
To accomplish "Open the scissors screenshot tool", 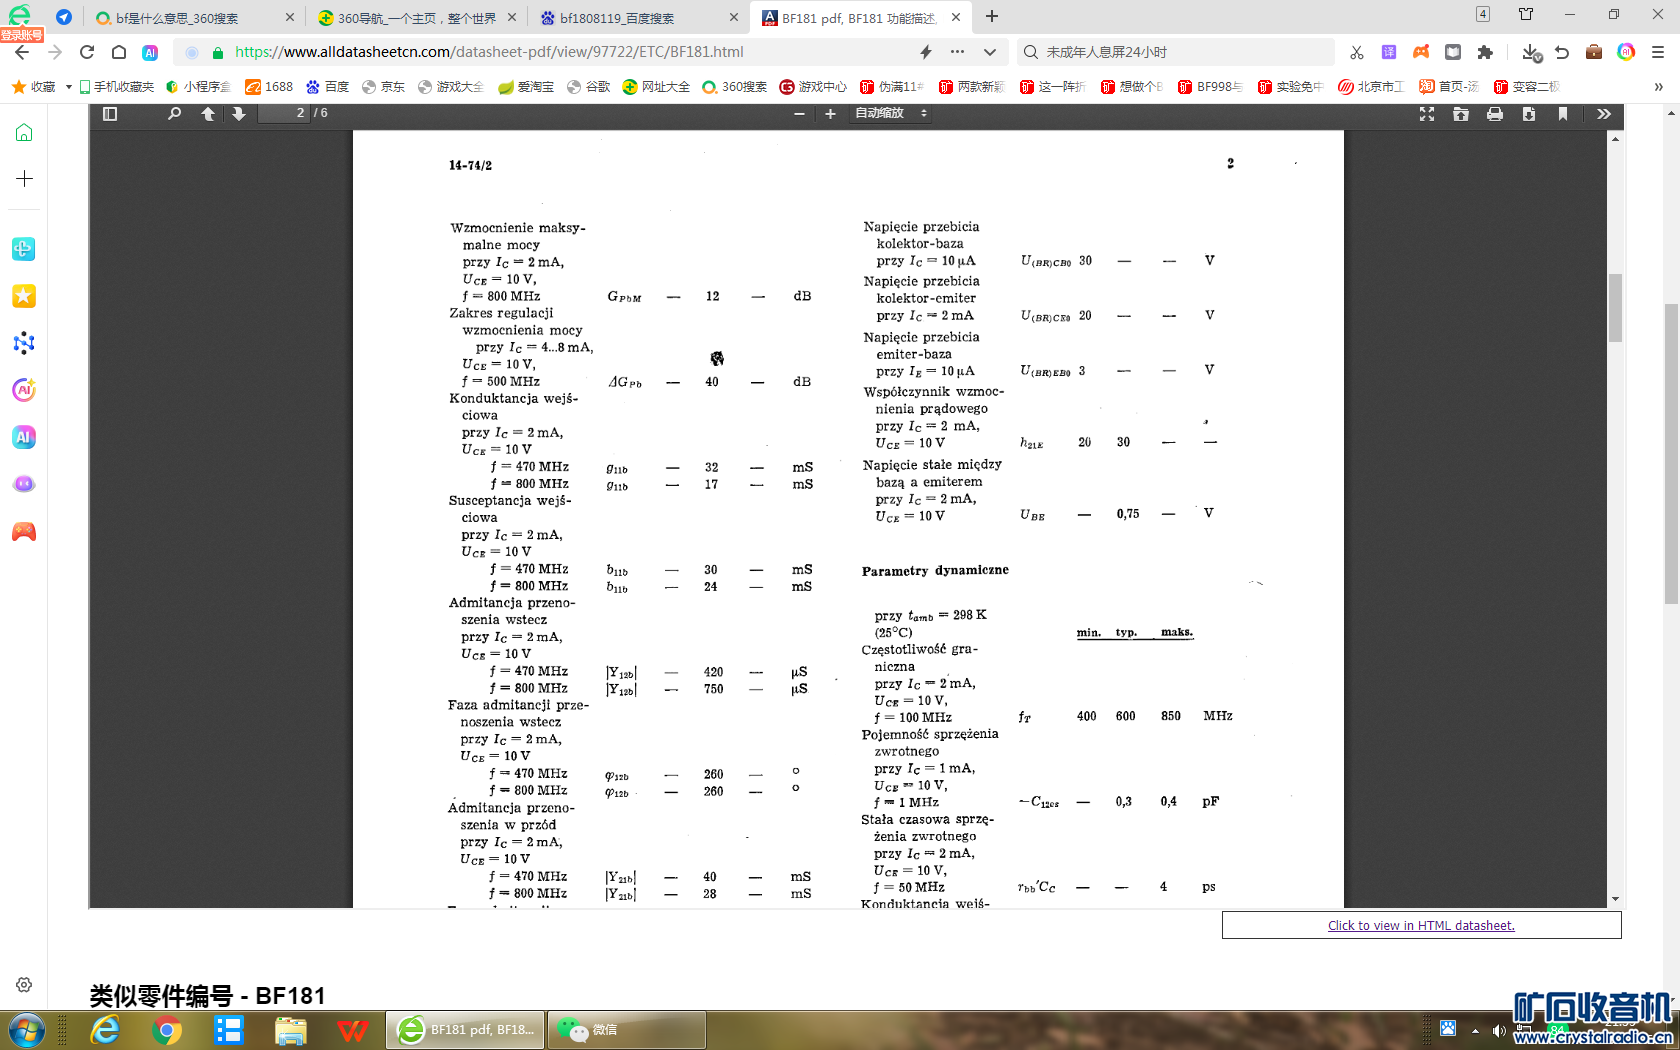I will [x=1357, y=52].
